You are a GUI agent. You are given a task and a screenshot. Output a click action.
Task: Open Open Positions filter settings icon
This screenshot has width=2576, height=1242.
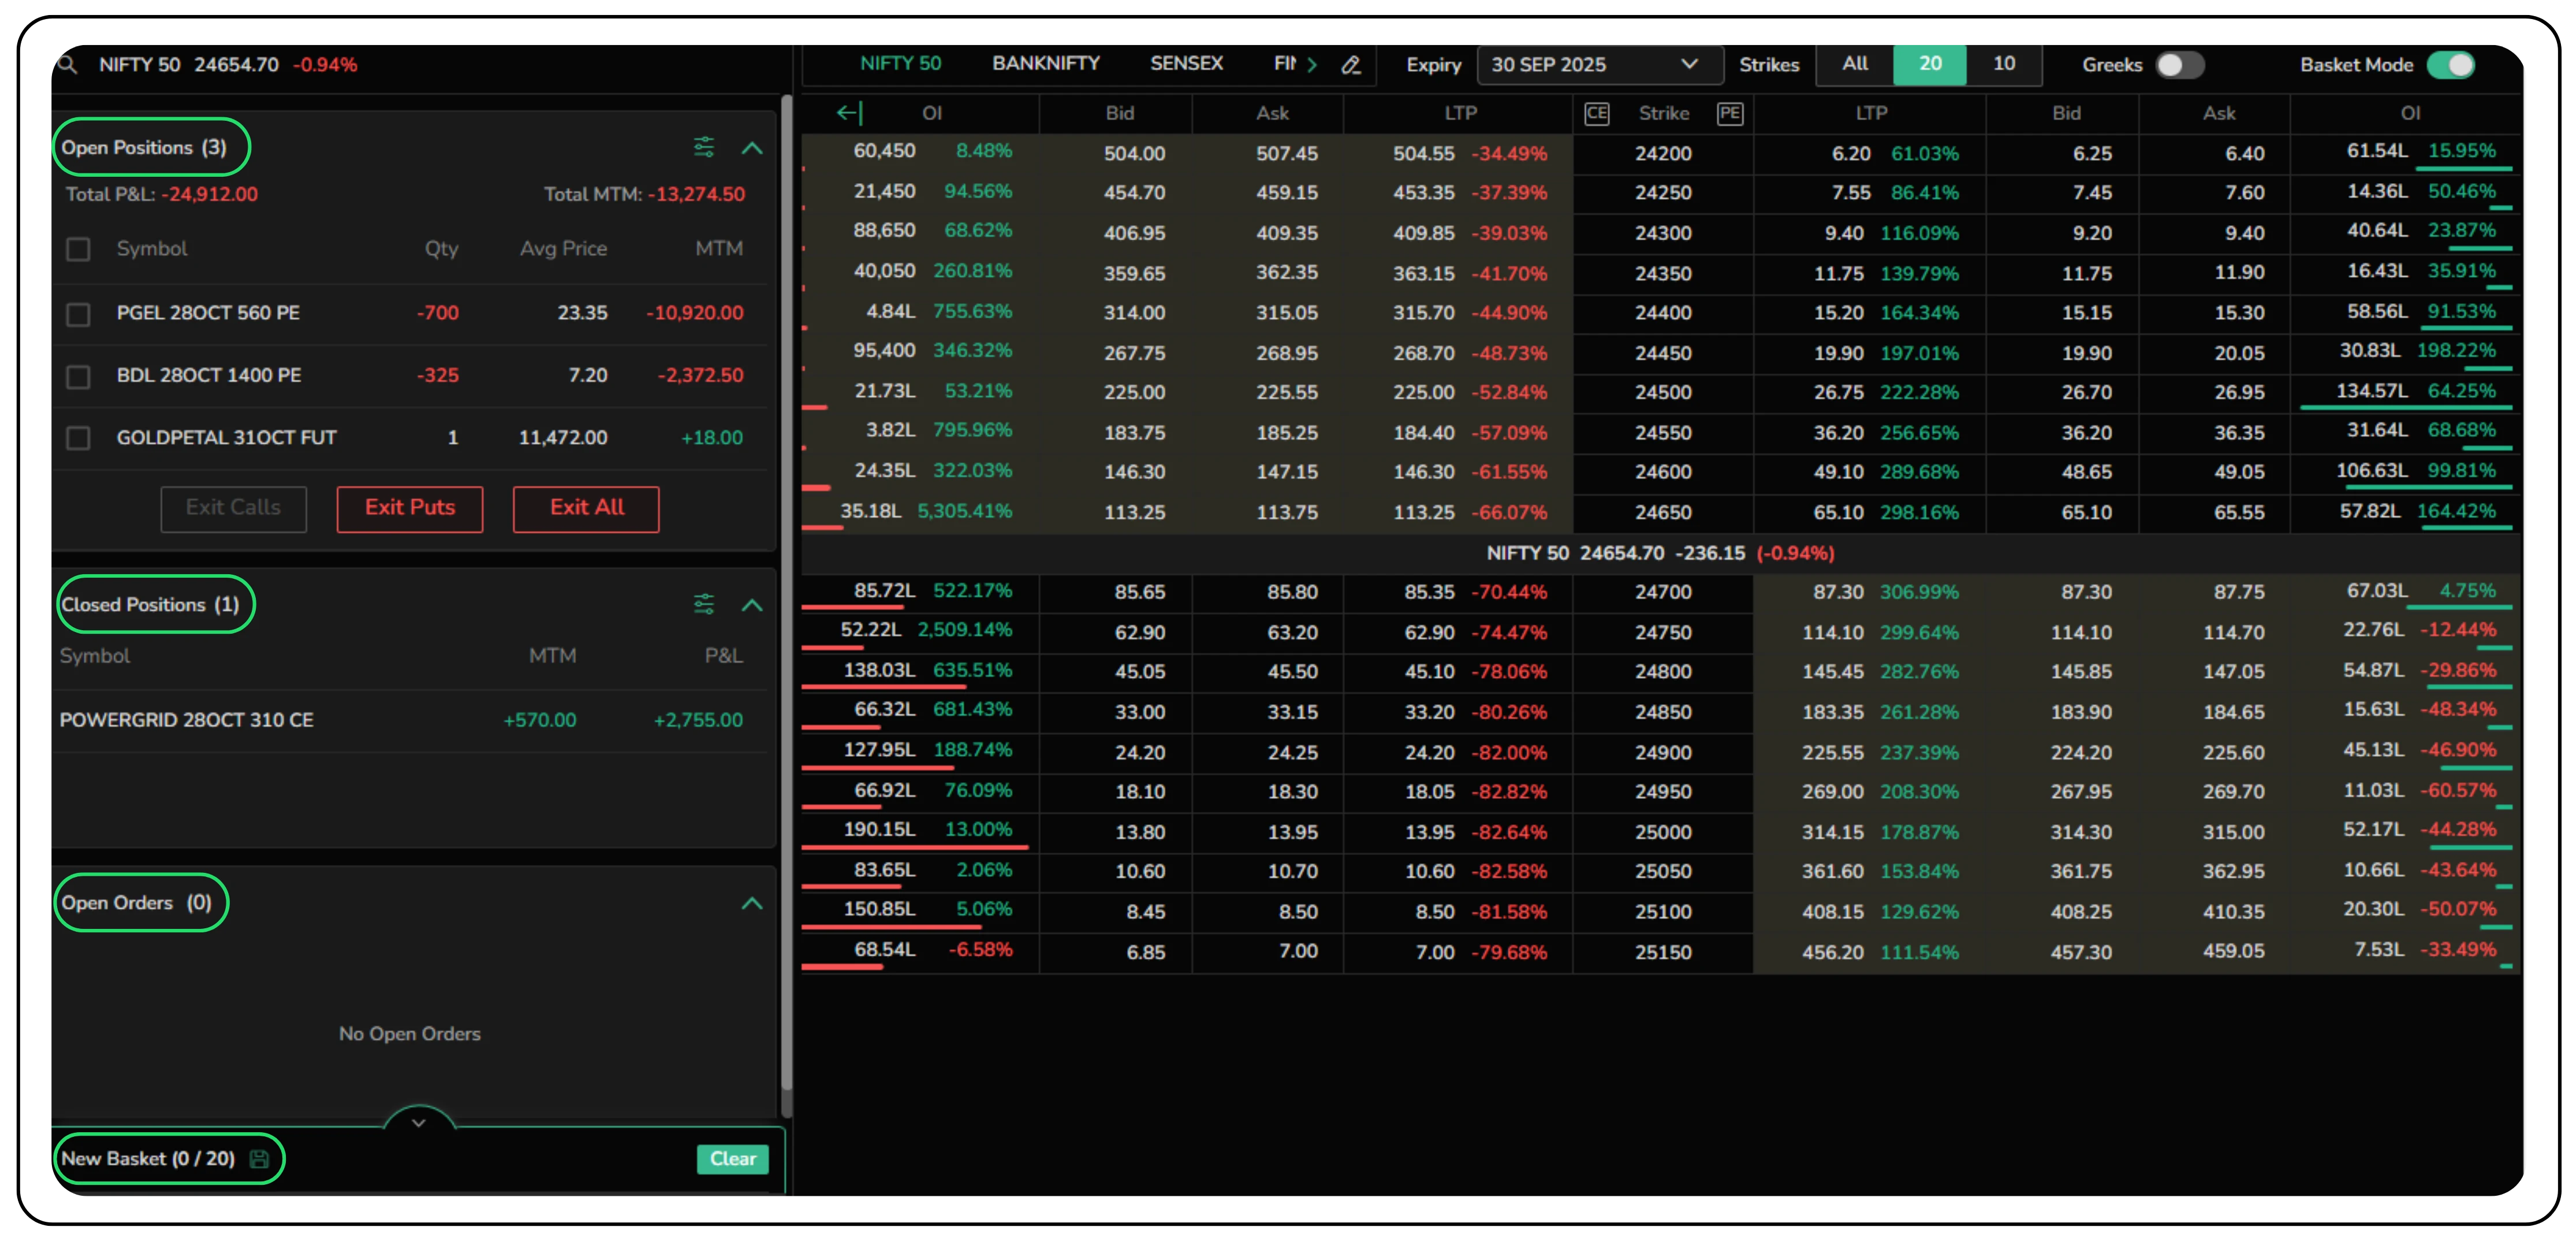click(x=704, y=148)
